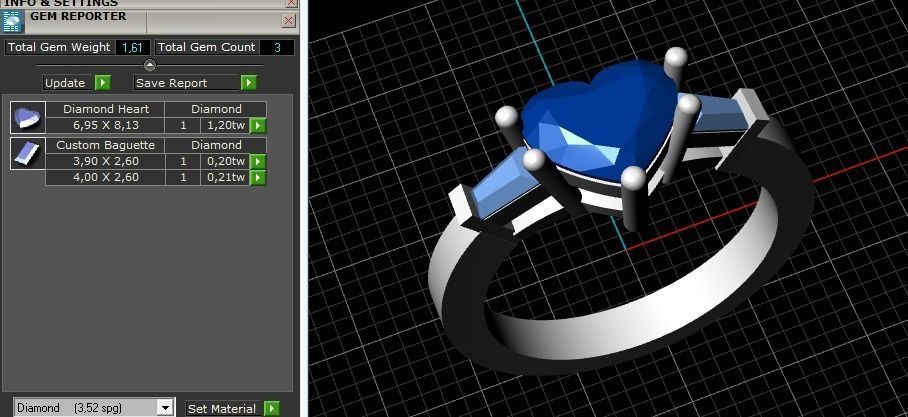Click green arrow beside 0,20tw

click(258, 162)
